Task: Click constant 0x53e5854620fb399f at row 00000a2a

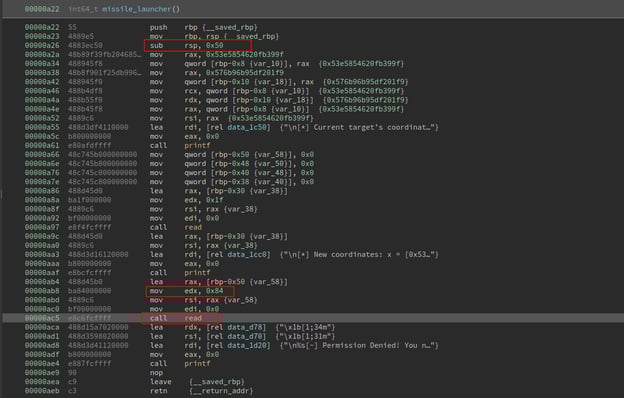Action: pos(245,55)
